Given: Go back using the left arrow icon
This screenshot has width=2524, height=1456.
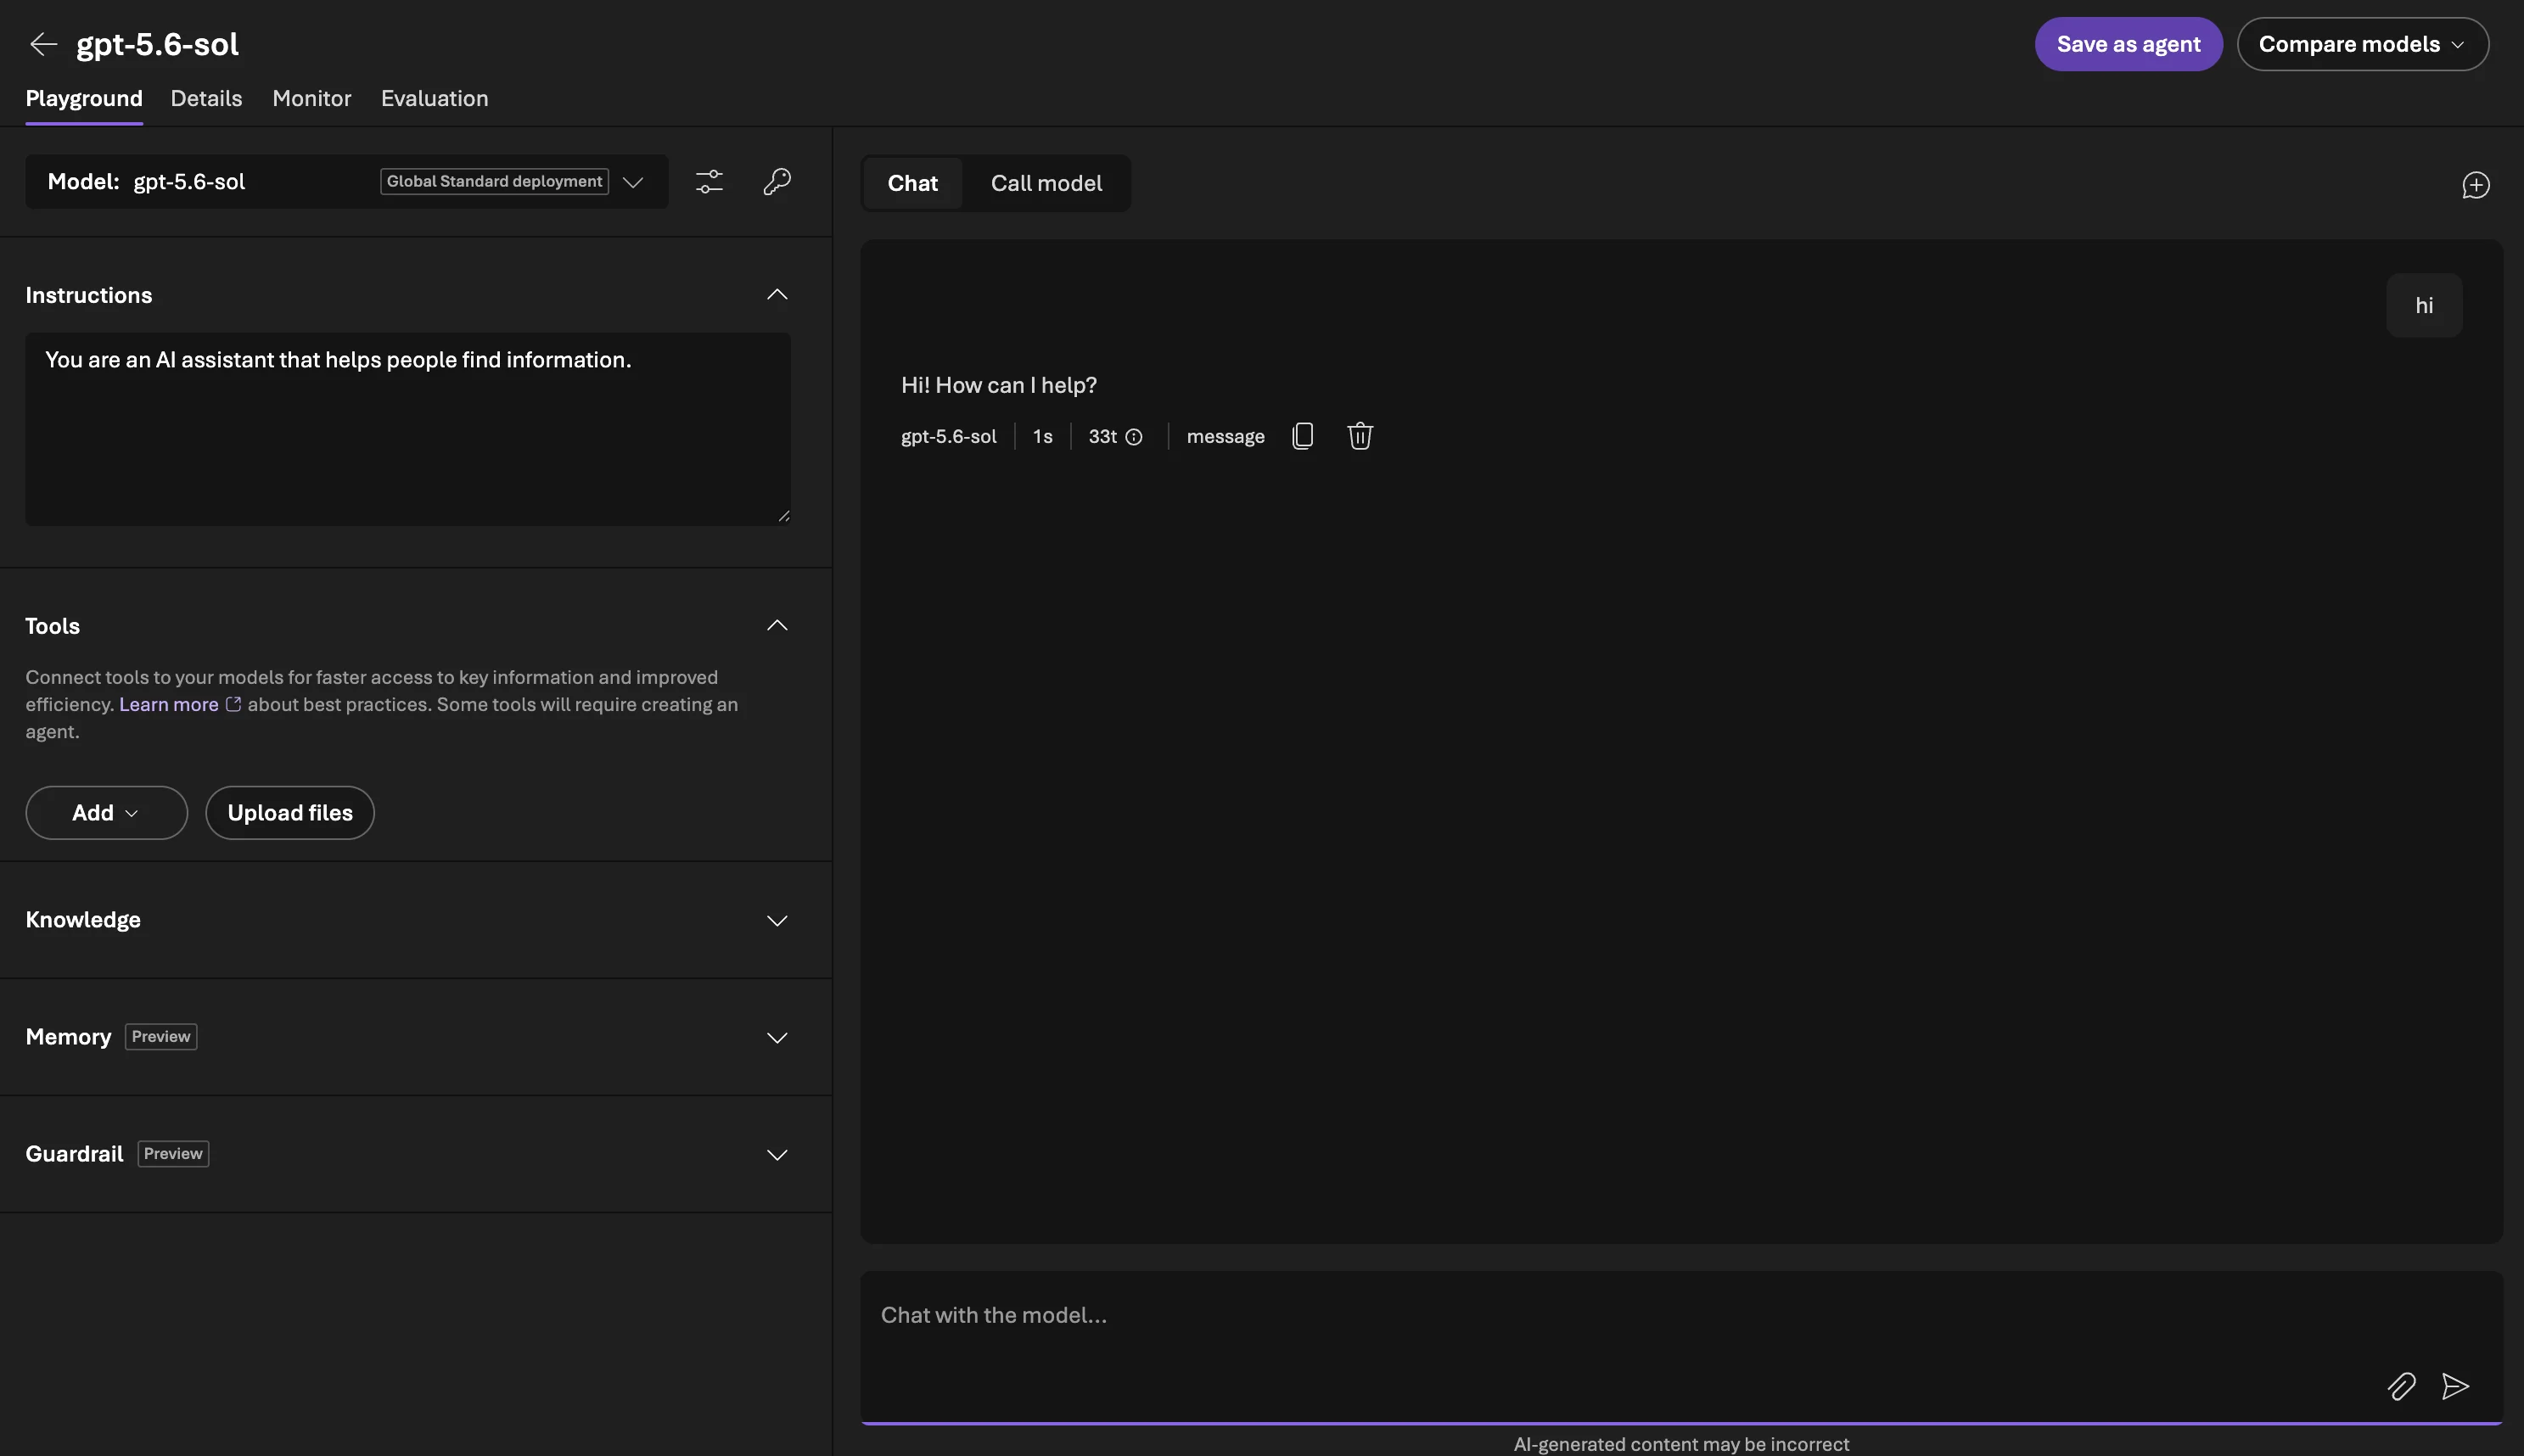Looking at the screenshot, I should [x=43, y=44].
